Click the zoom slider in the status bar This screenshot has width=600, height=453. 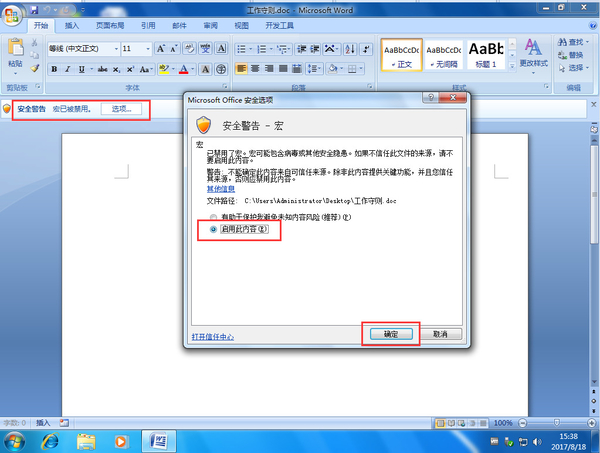[x=555, y=423]
